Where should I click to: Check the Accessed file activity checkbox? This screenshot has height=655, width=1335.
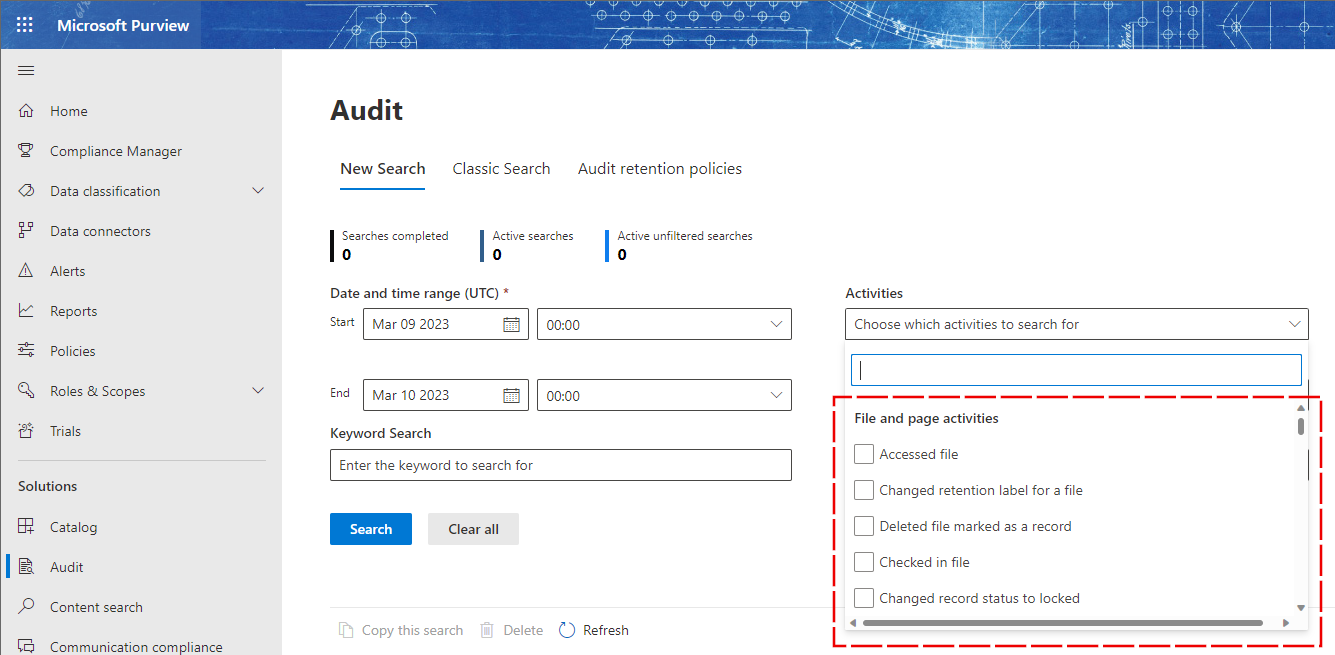(x=864, y=453)
